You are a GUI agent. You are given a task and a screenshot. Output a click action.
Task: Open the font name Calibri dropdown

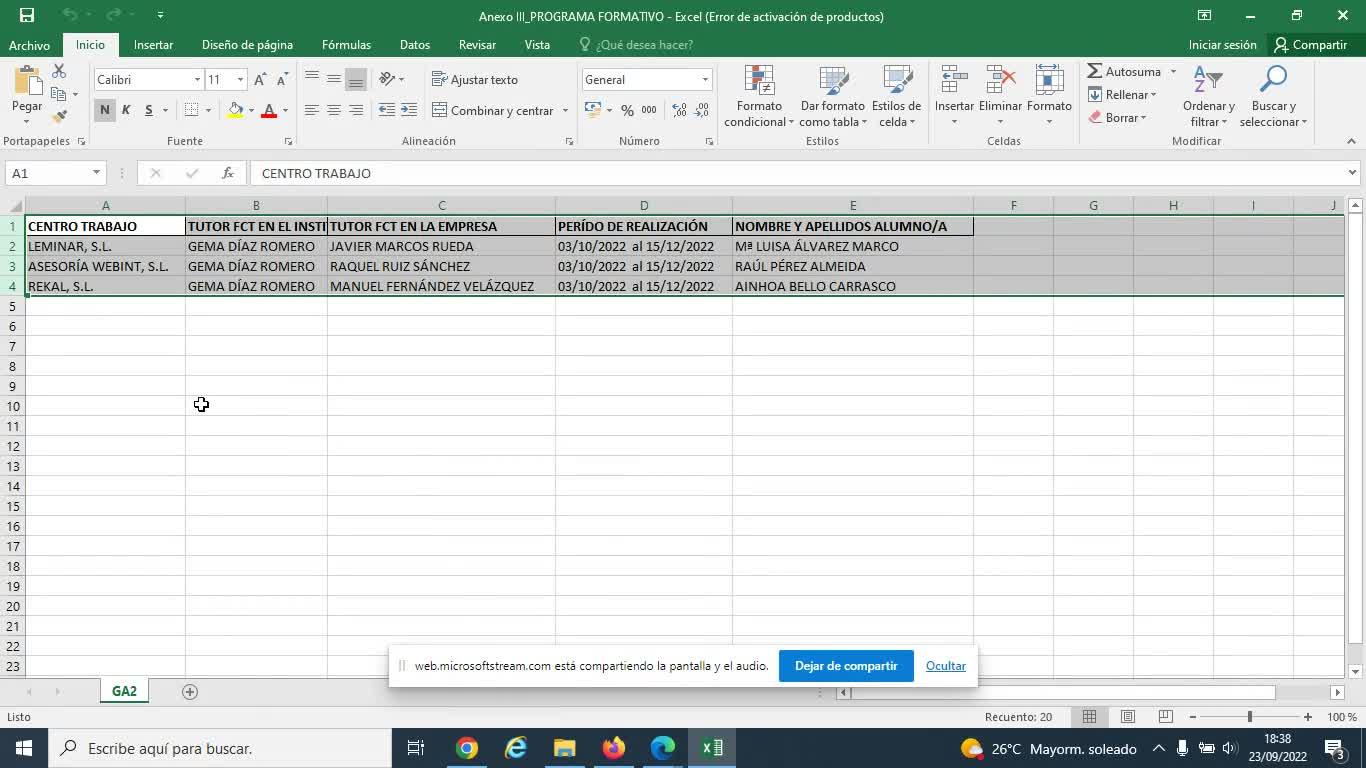click(197, 80)
